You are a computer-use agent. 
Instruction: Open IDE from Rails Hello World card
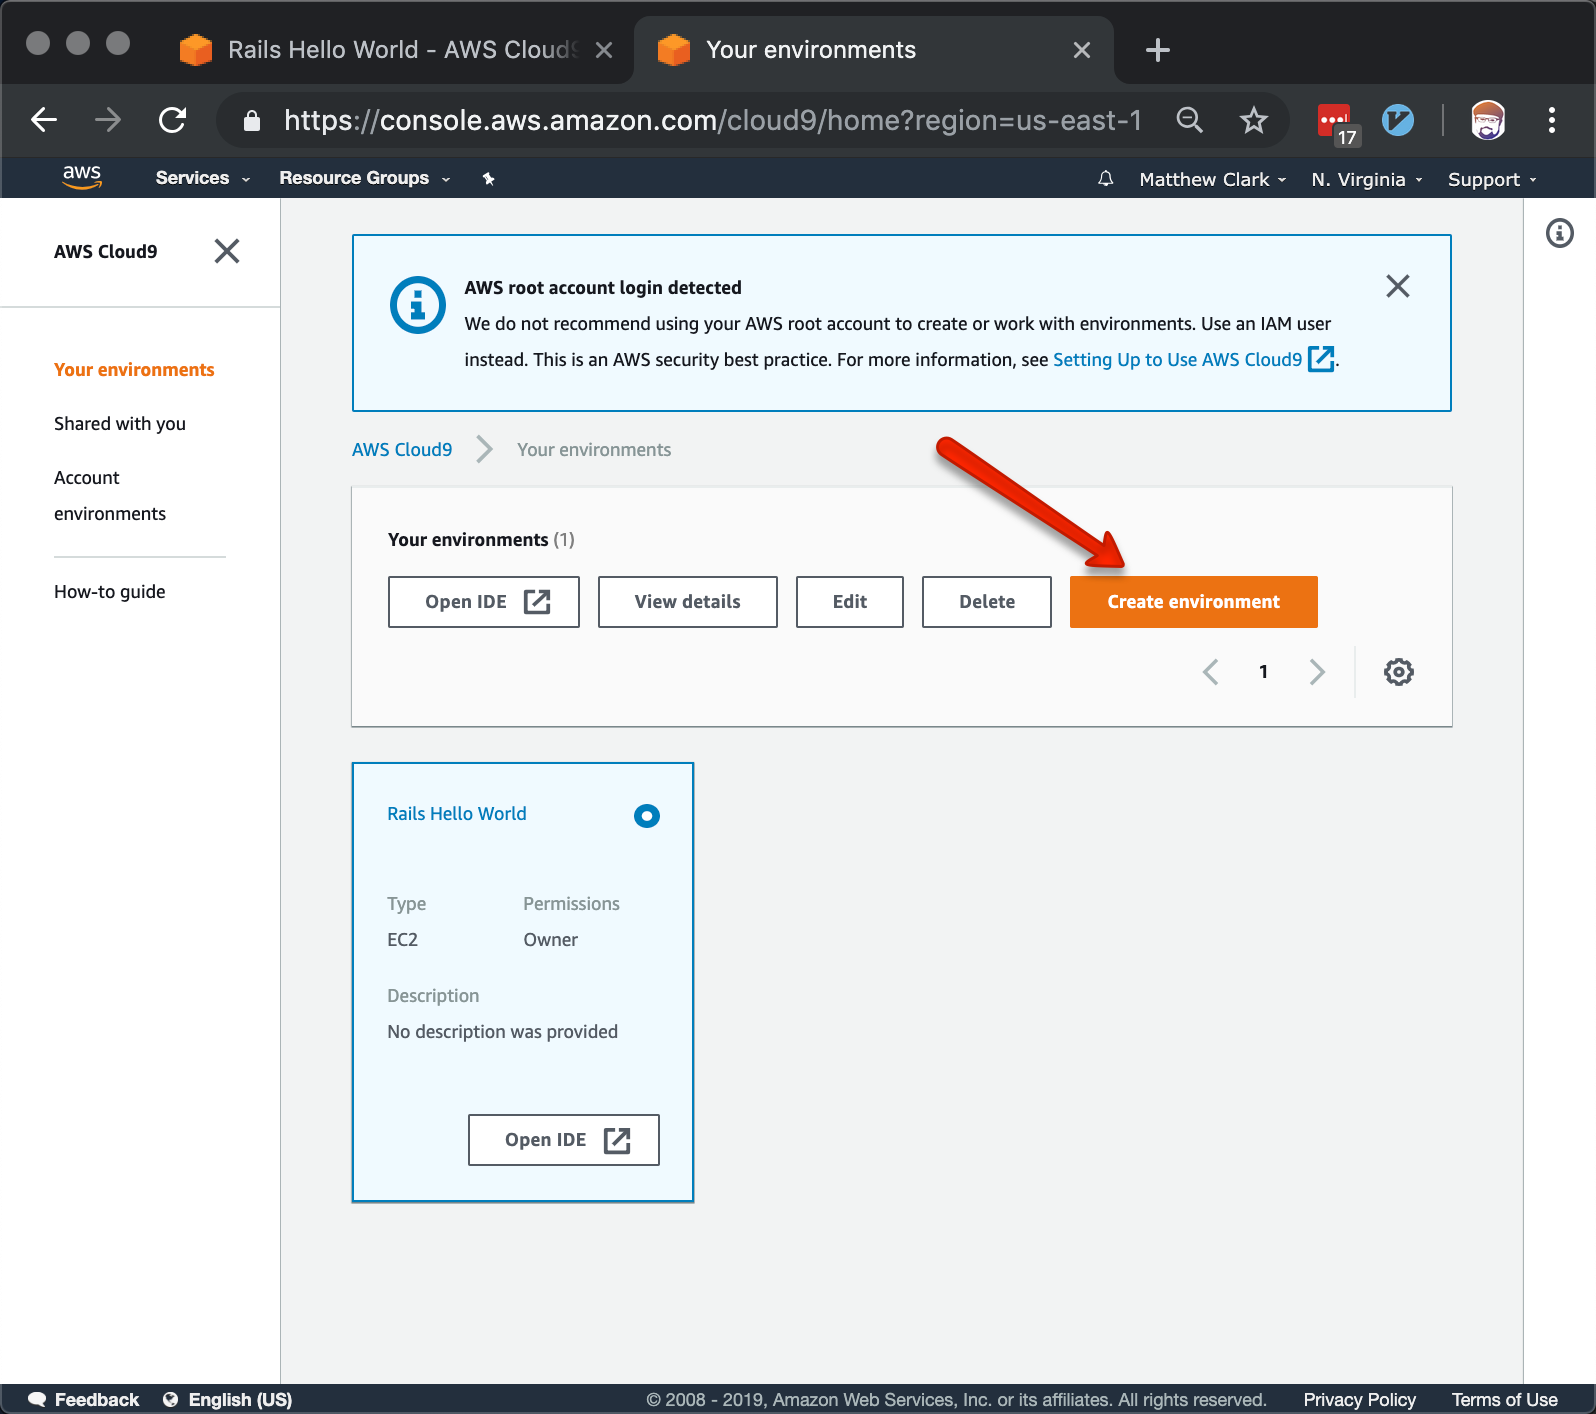[564, 1140]
